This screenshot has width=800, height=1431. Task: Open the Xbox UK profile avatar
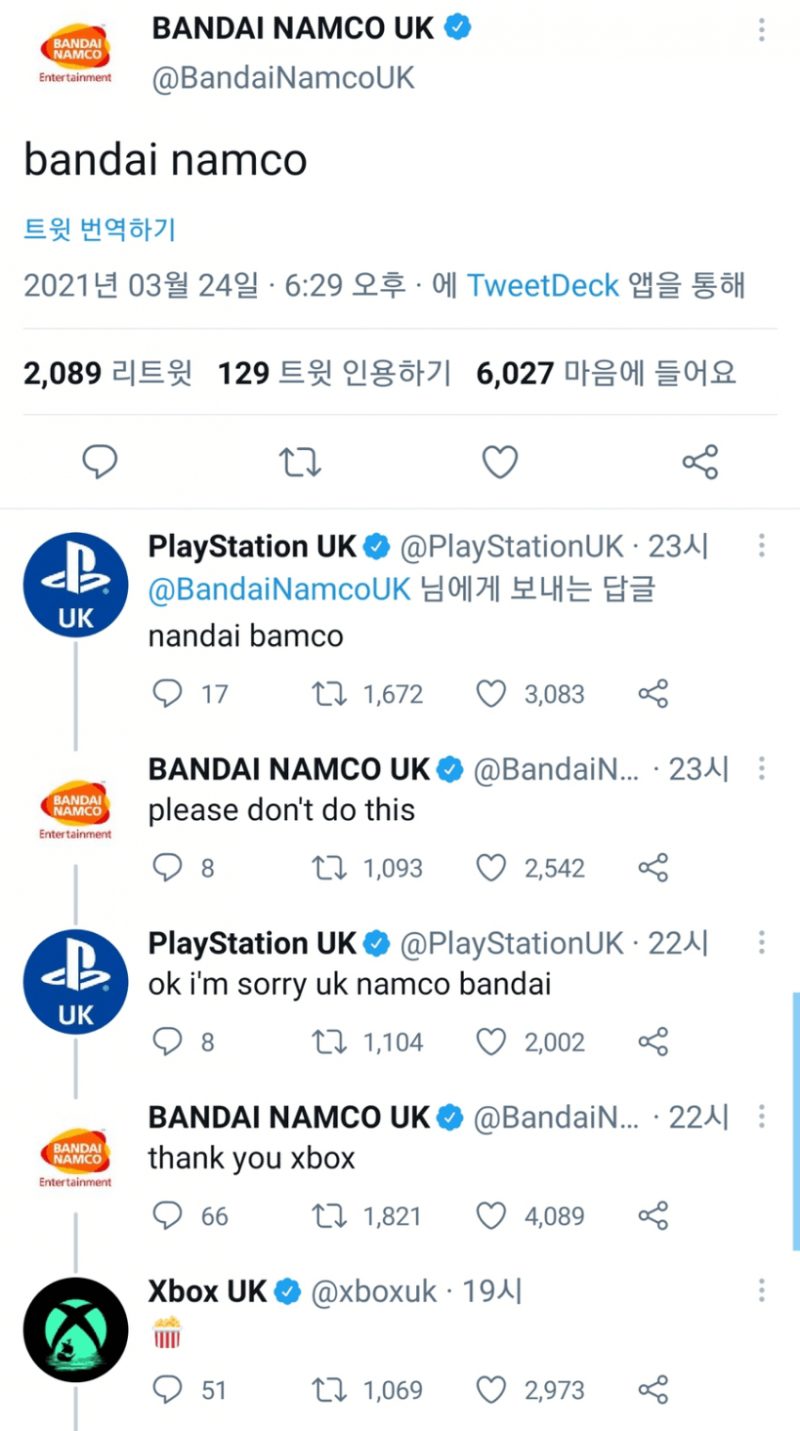(x=76, y=1330)
